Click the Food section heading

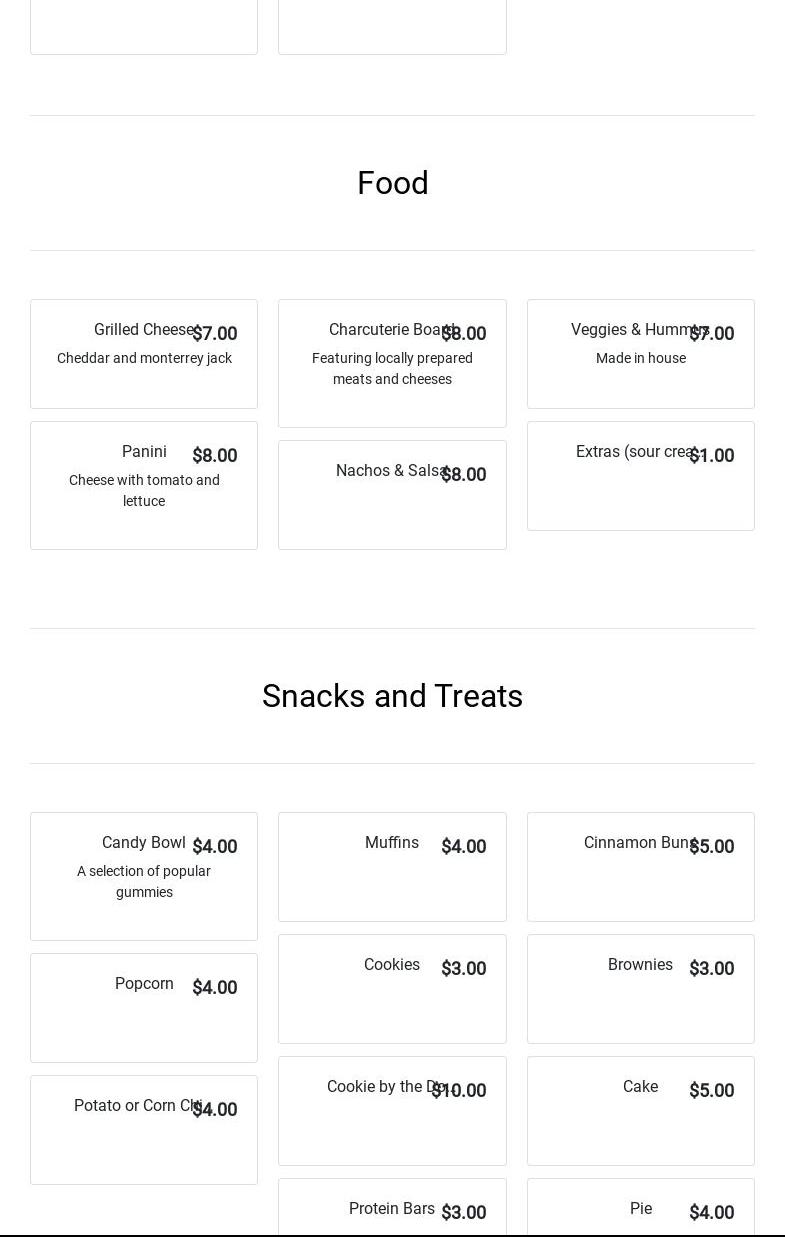coord(392,183)
